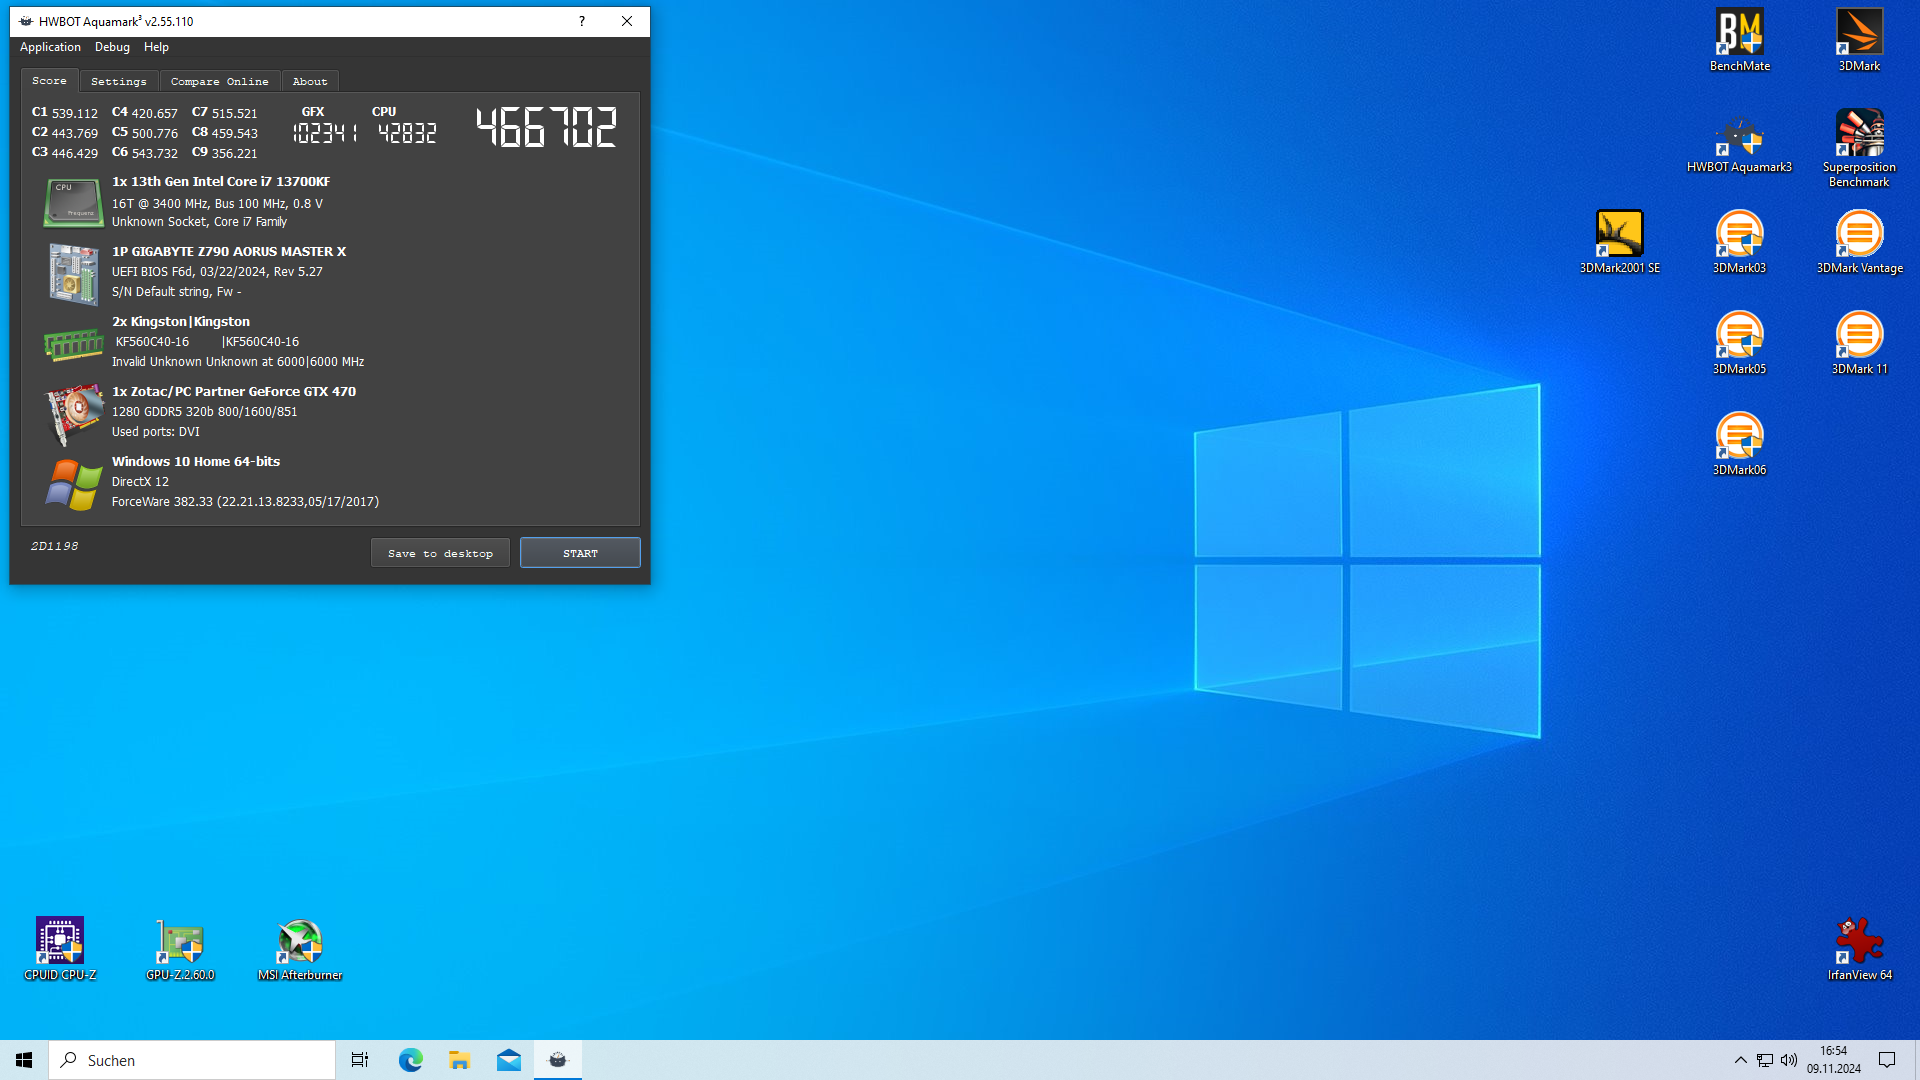Switch to the Settings tab
This screenshot has height=1080, width=1920.
tap(118, 81)
